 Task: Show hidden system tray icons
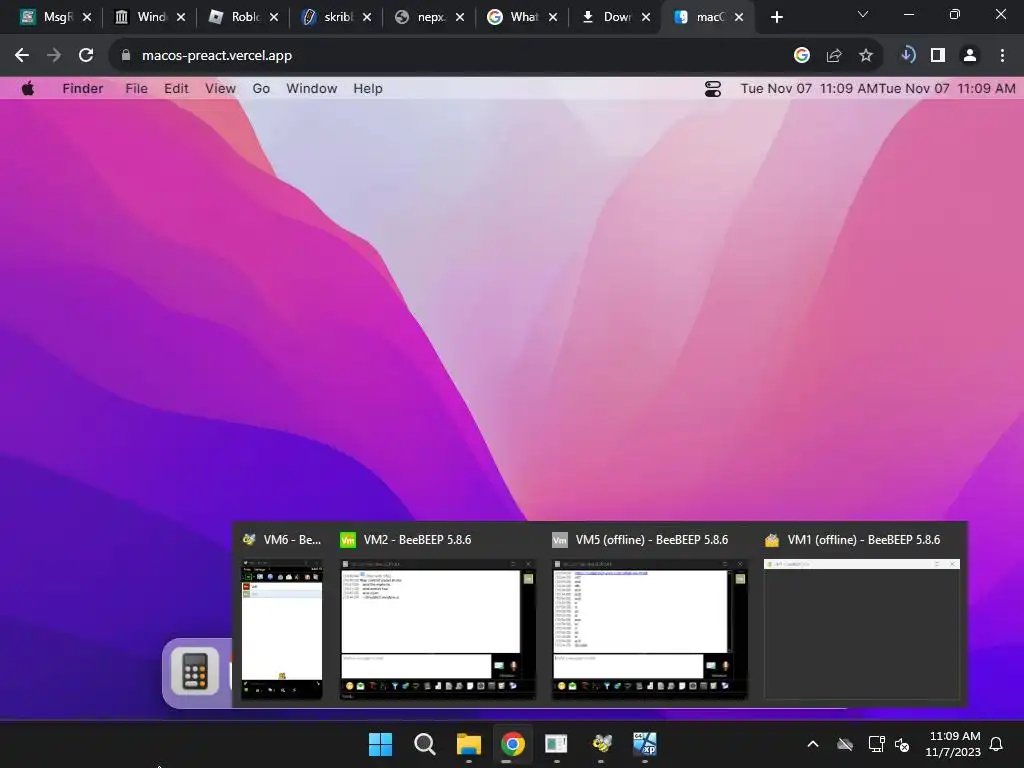[813, 744]
